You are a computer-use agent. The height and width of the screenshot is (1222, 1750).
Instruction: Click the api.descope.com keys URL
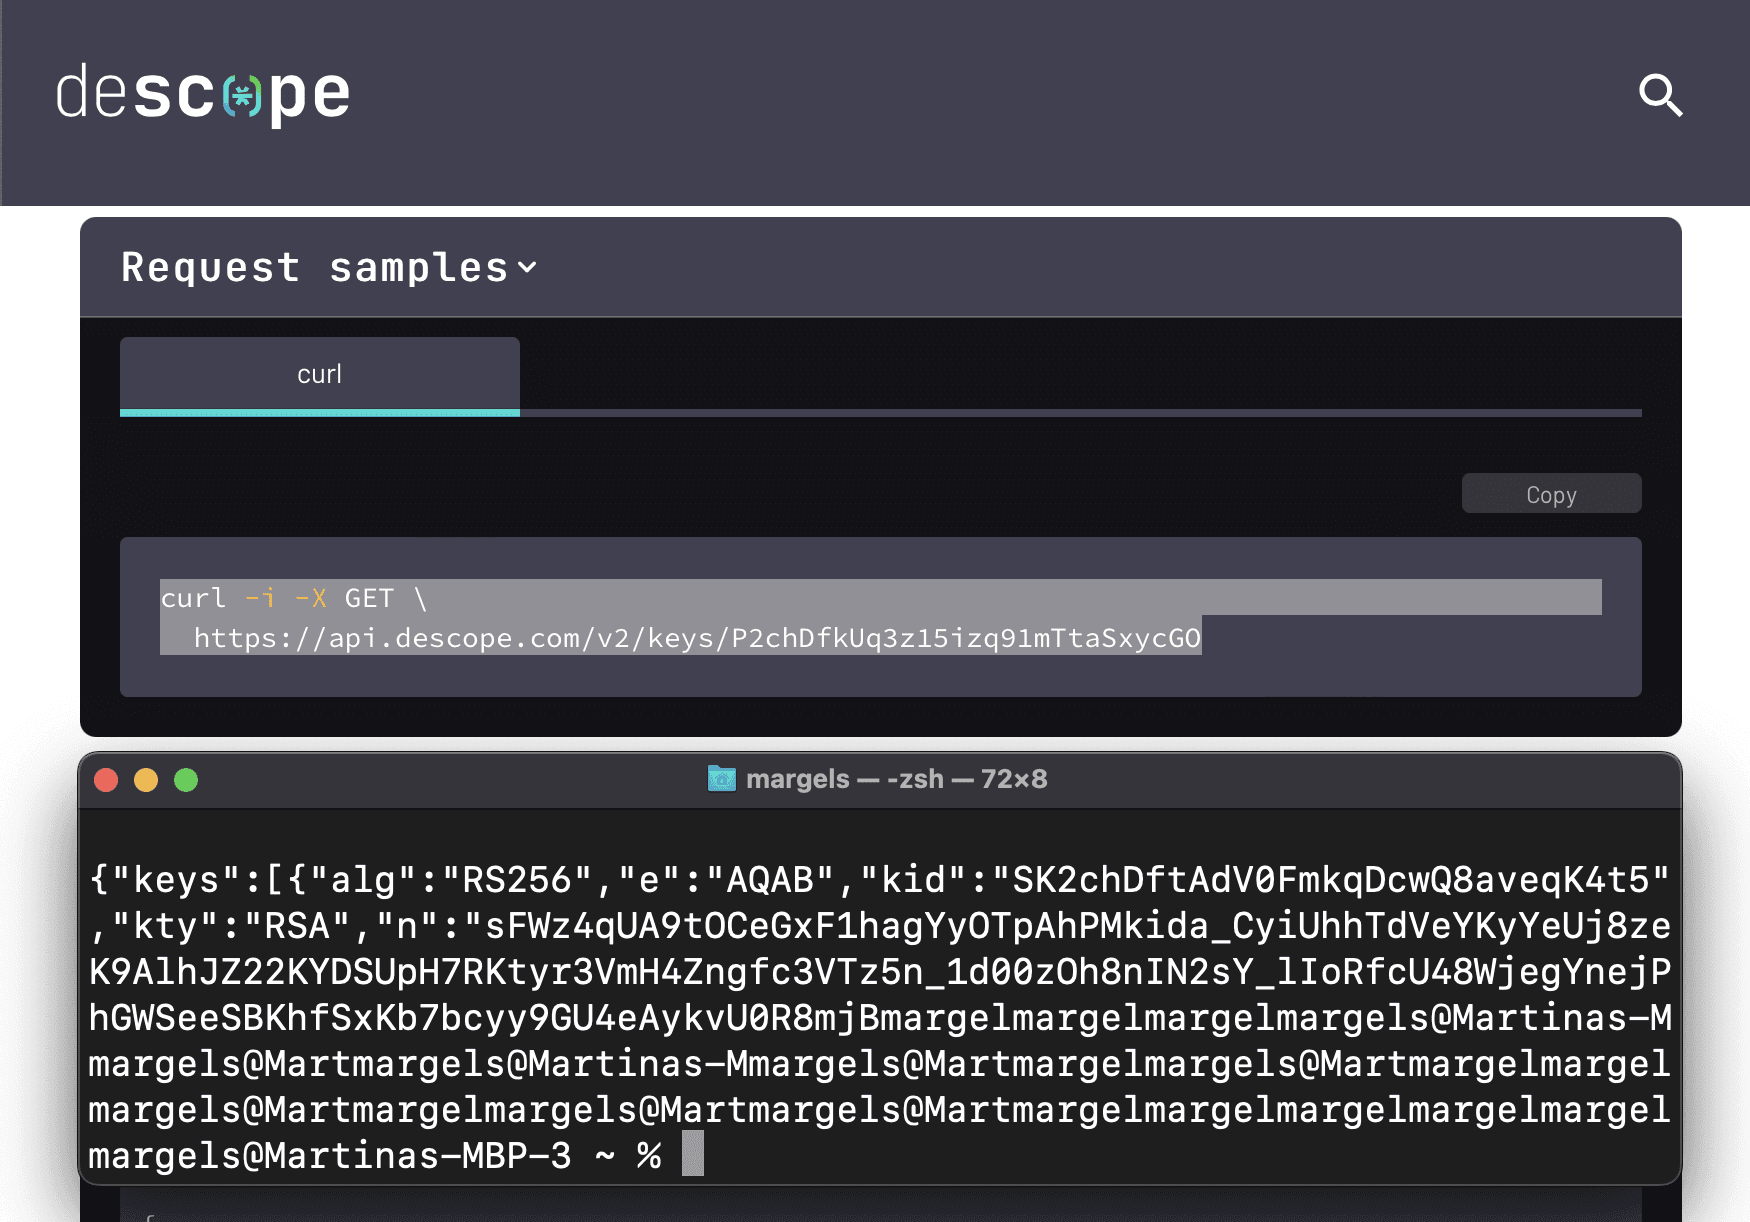(x=698, y=638)
